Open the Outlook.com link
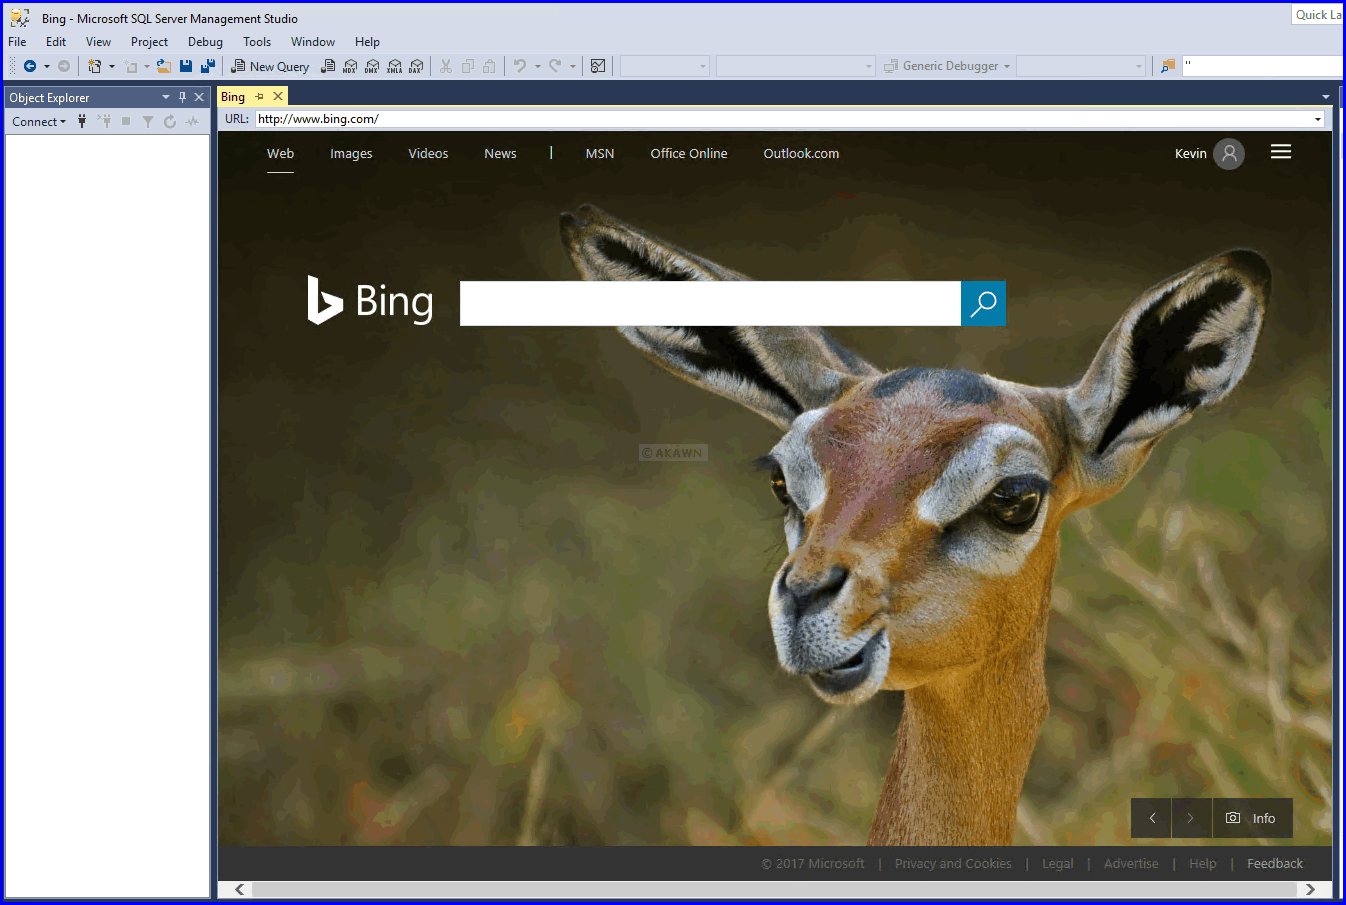The height and width of the screenshot is (905, 1346). click(x=801, y=154)
